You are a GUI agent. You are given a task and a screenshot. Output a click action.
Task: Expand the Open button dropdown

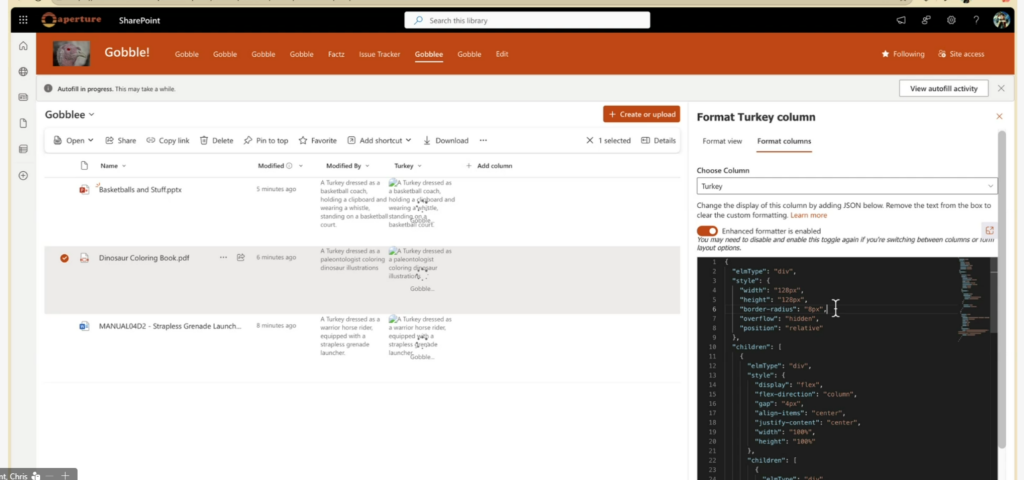coord(90,141)
